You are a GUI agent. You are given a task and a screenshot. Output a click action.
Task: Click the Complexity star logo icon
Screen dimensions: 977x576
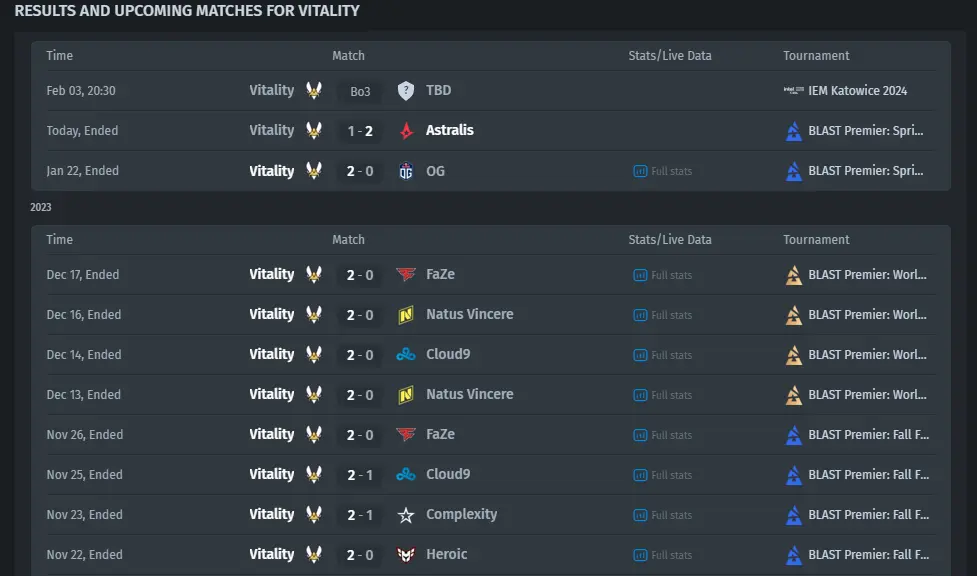406,515
